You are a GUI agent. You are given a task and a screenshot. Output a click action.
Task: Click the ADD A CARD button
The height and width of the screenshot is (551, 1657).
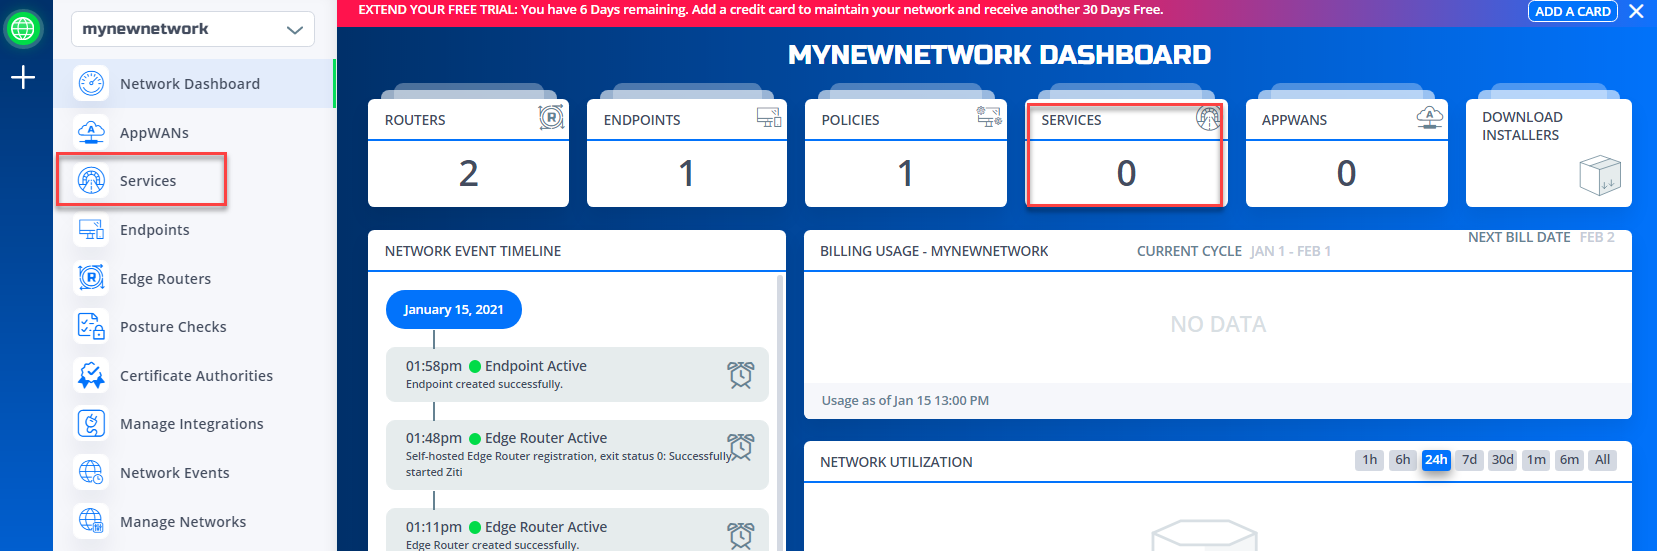click(x=1573, y=11)
